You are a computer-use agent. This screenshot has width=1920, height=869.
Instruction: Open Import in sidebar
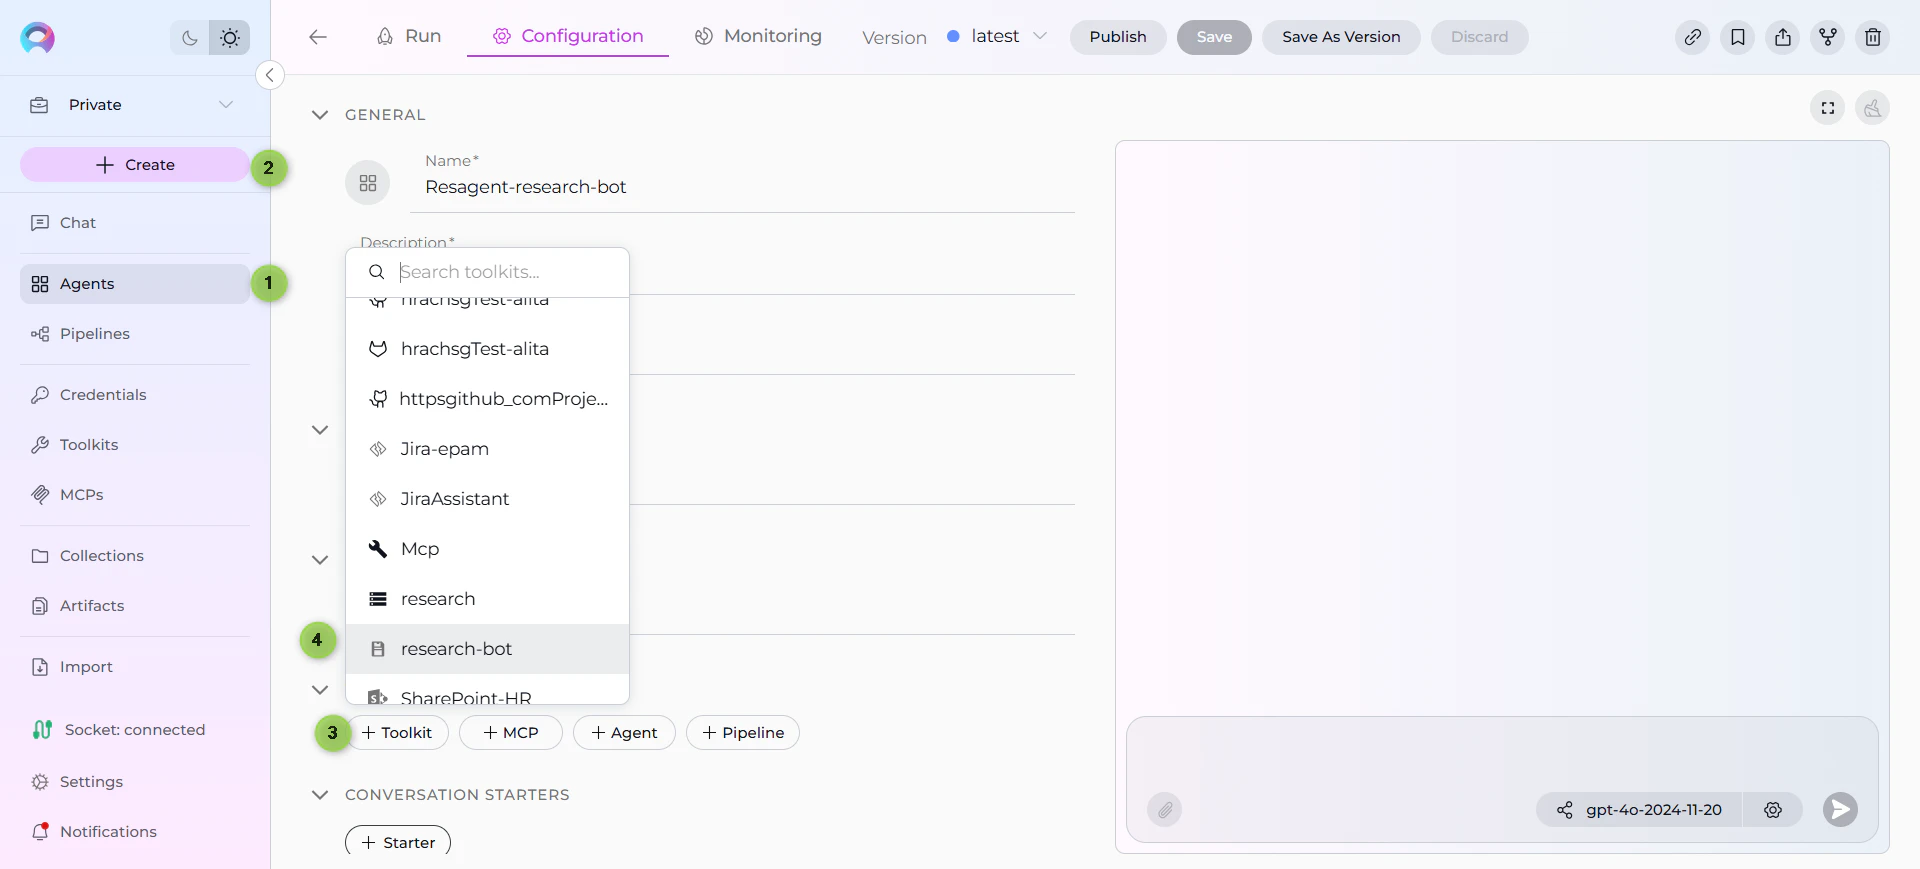click(135, 667)
